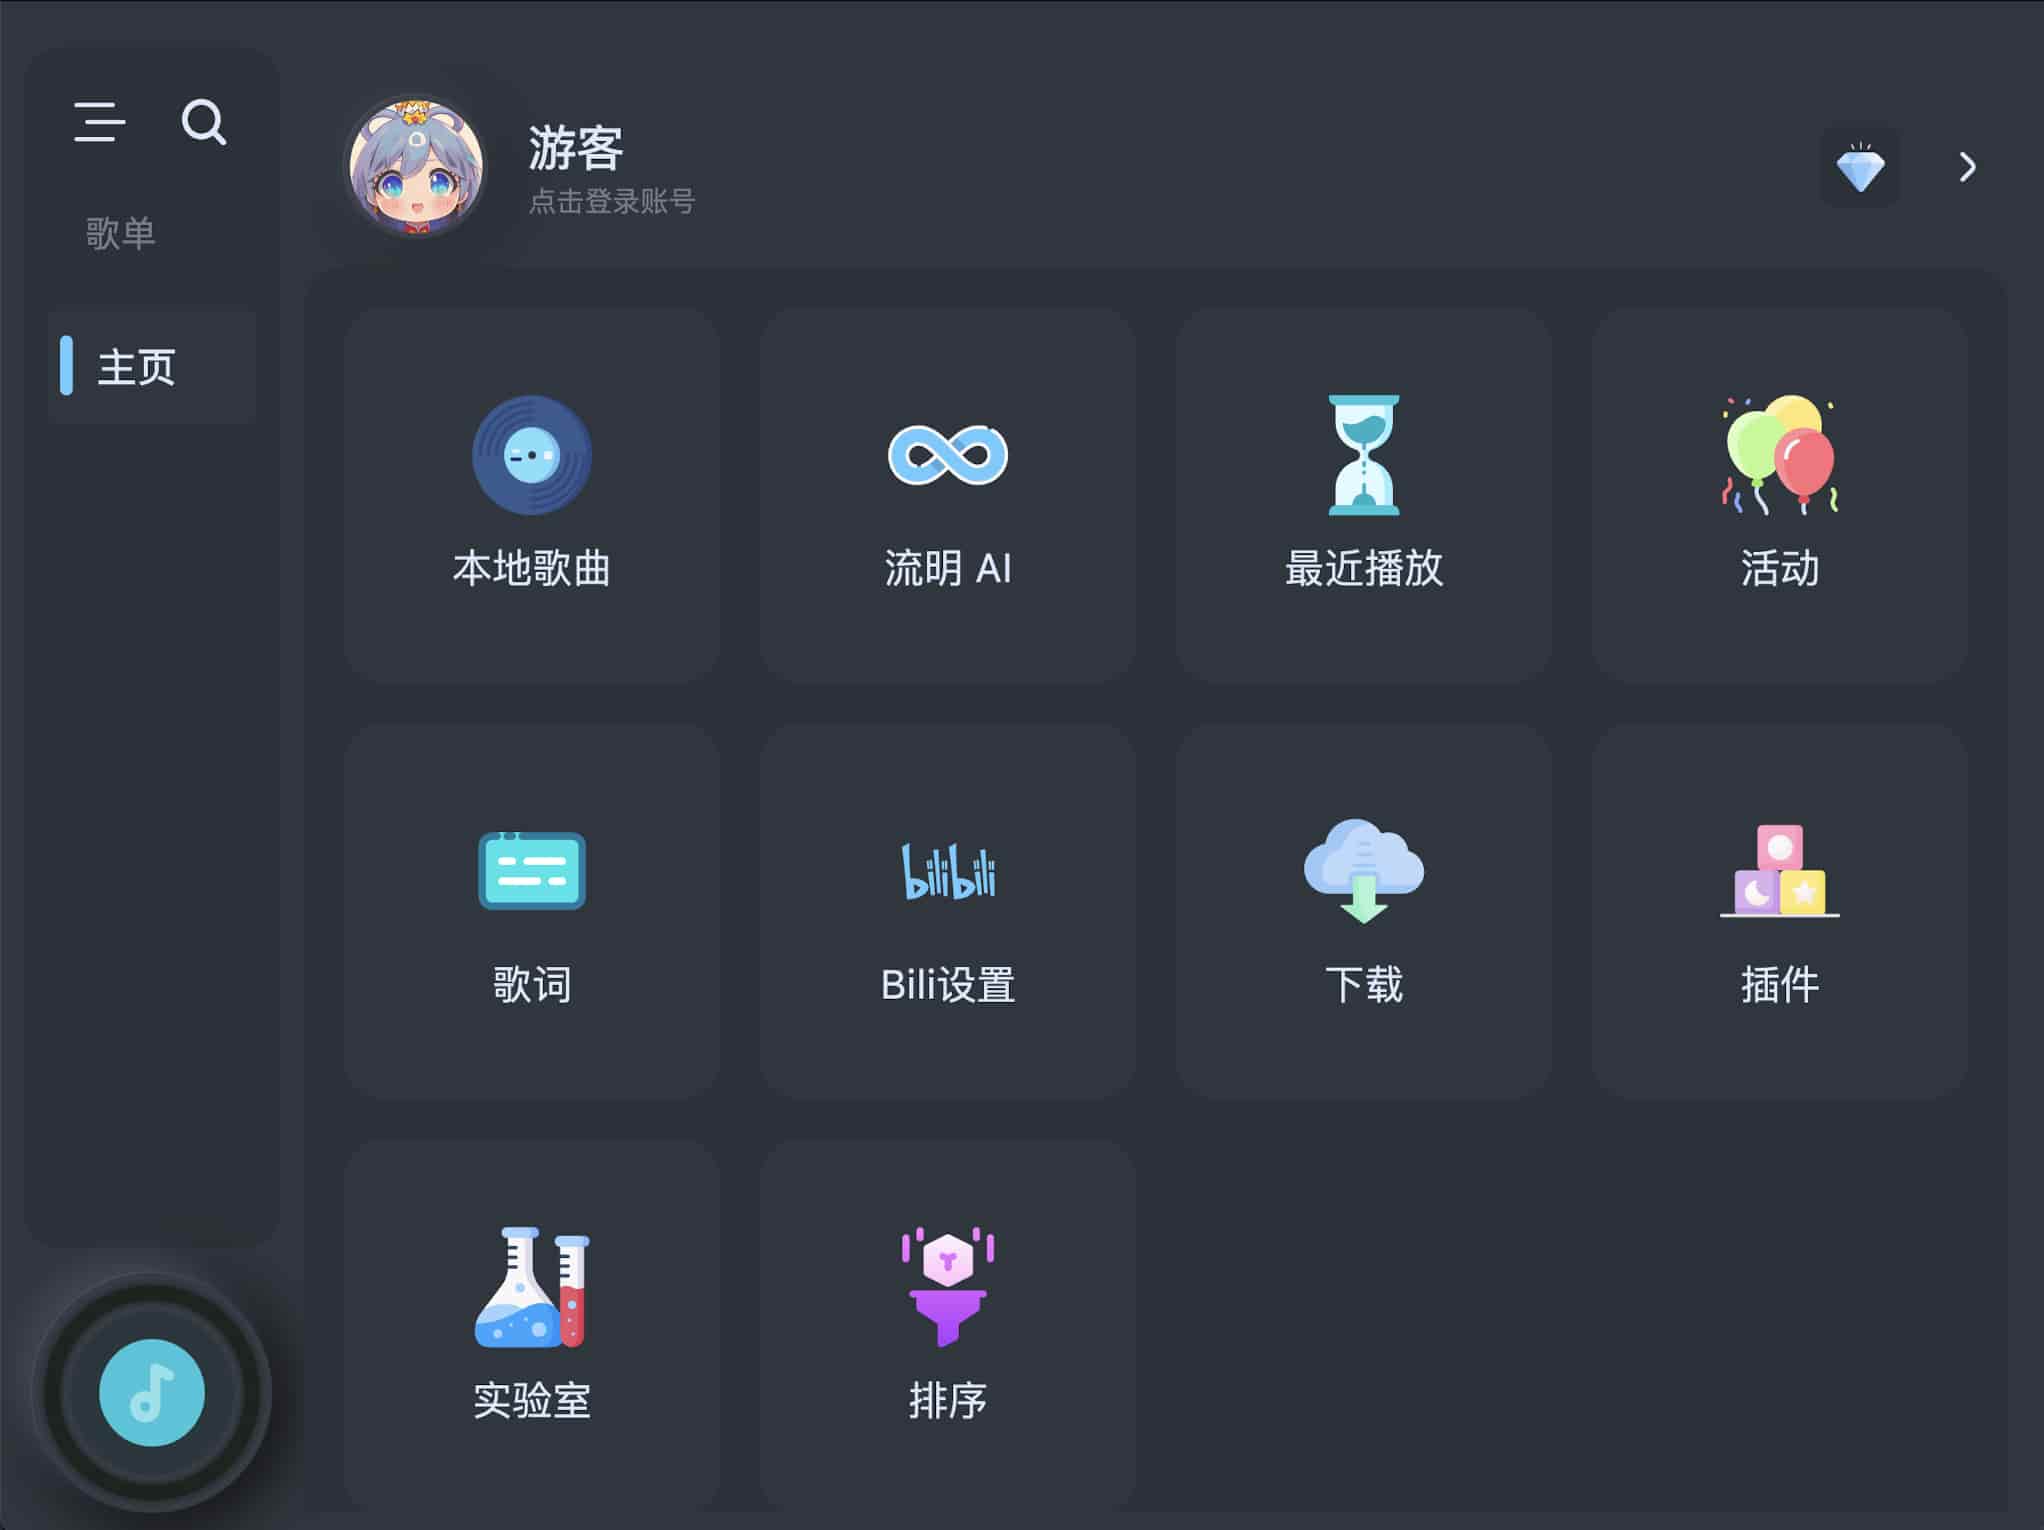This screenshot has width=2044, height=1530.
Task: Open the 插件 toy blocks icon
Action: point(1779,871)
